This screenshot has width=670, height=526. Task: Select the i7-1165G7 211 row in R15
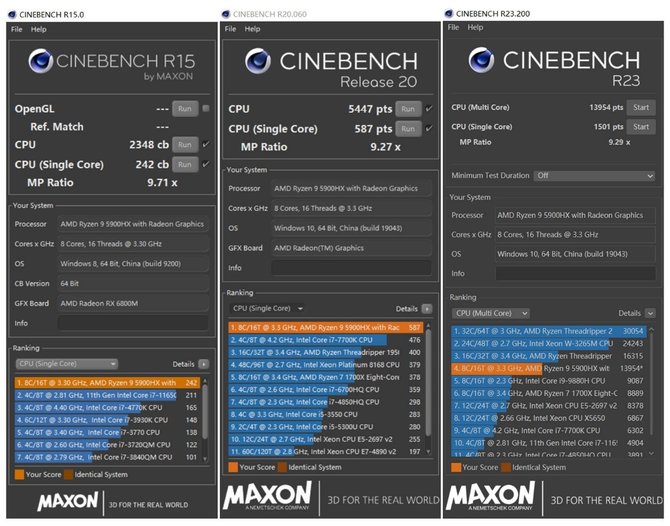click(x=107, y=395)
